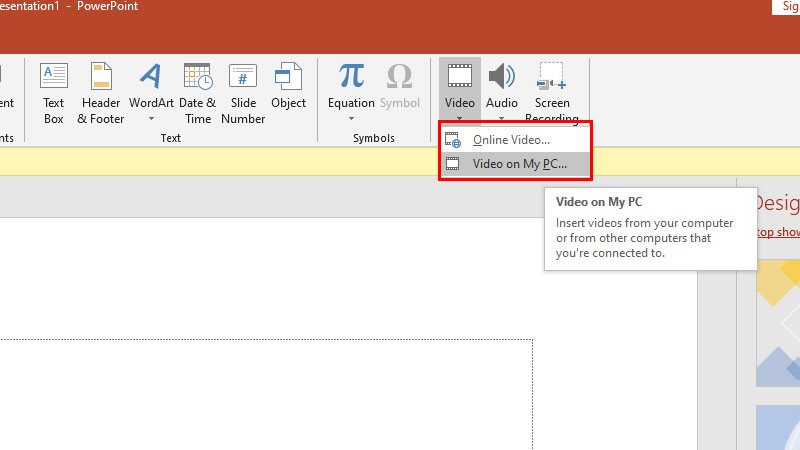Viewport: 800px width, 450px height.
Task: Insert Date & Time
Action: (x=197, y=93)
